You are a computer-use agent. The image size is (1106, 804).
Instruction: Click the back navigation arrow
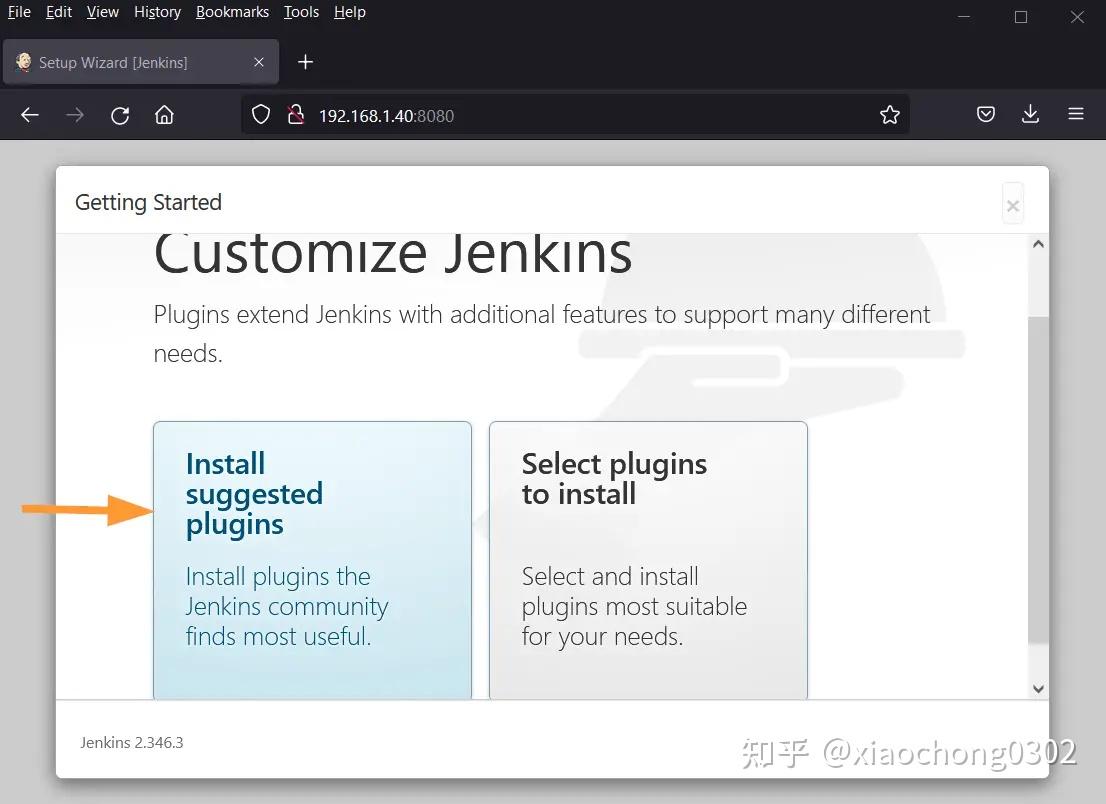pyautogui.click(x=29, y=114)
